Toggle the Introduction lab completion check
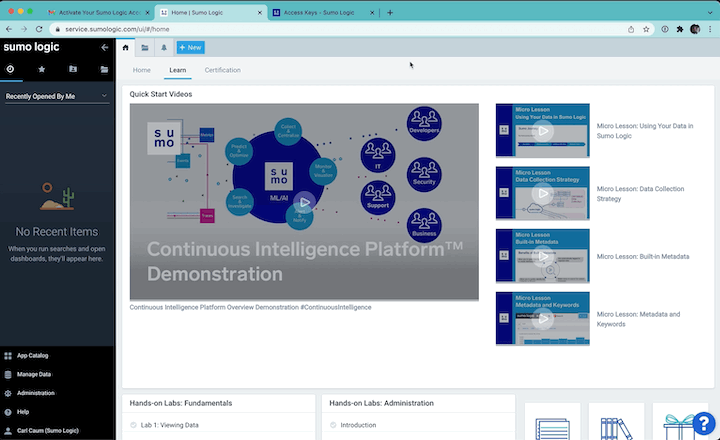 point(333,425)
